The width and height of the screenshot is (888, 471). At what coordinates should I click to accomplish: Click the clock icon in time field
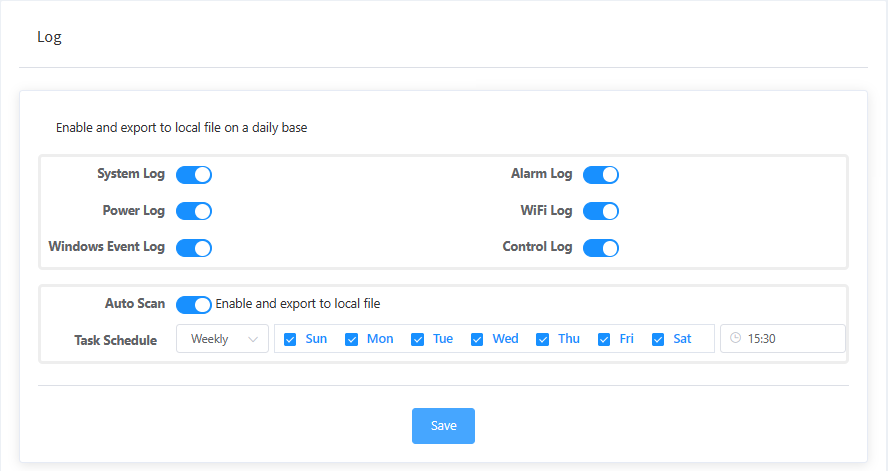pyautogui.click(x=735, y=339)
